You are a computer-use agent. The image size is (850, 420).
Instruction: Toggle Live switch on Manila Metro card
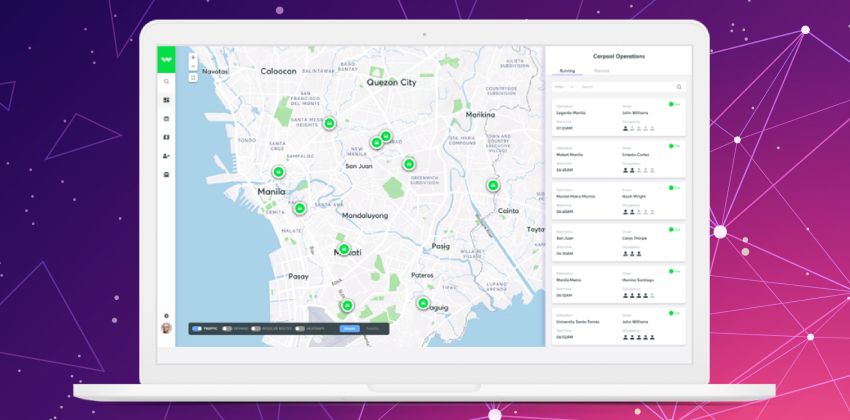[674, 271]
